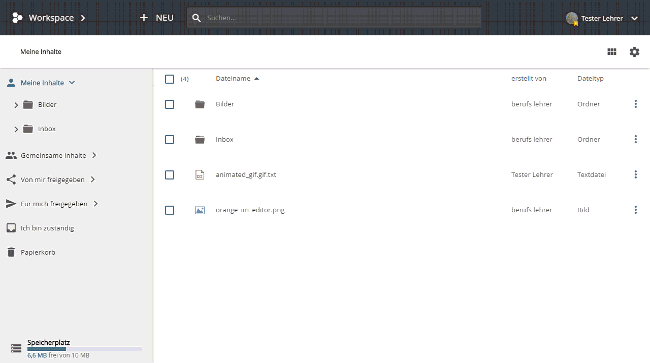650x363 pixels.
Task: Open the user menu dropdown arrow
Action: 634,18
